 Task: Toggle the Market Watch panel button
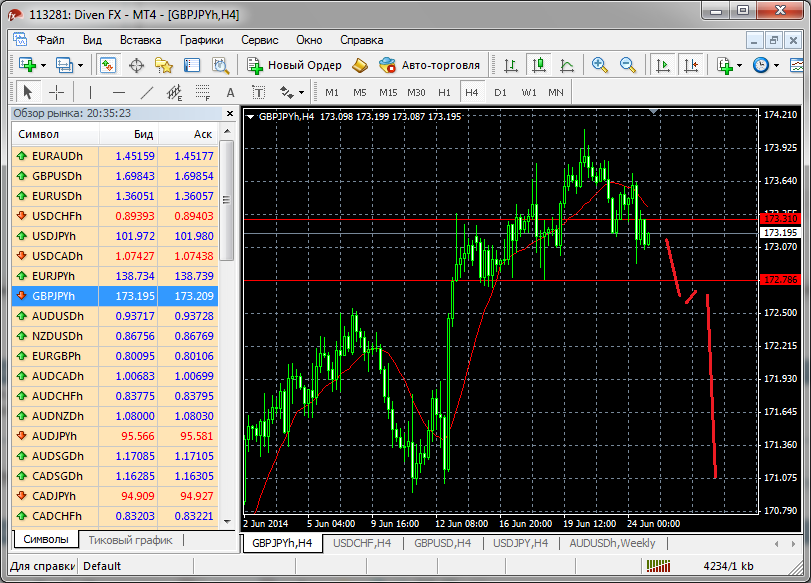(108, 66)
